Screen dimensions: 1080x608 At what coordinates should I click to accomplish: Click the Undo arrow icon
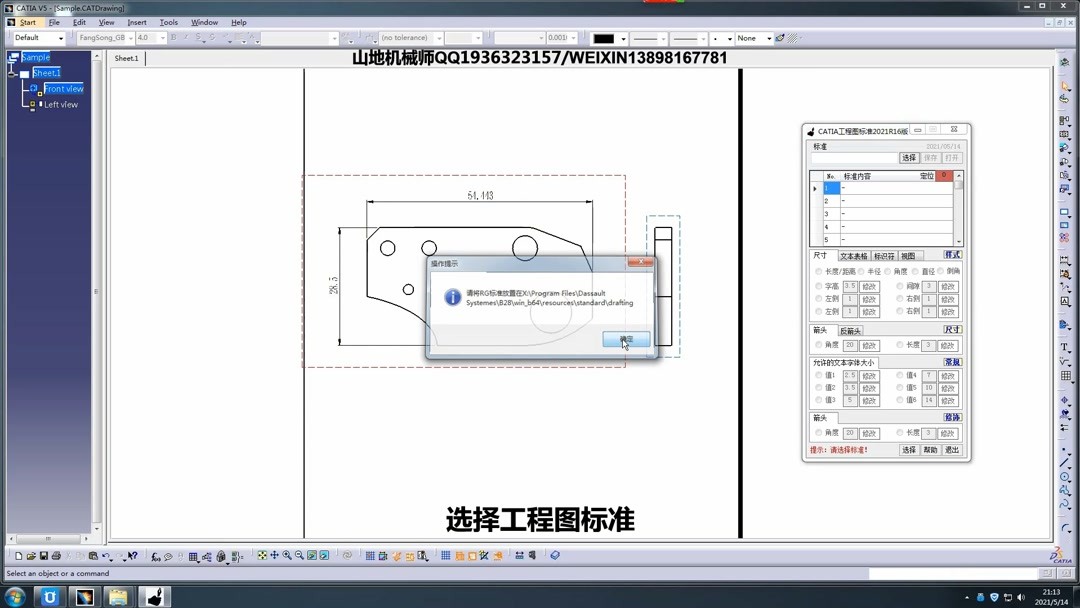[106, 555]
